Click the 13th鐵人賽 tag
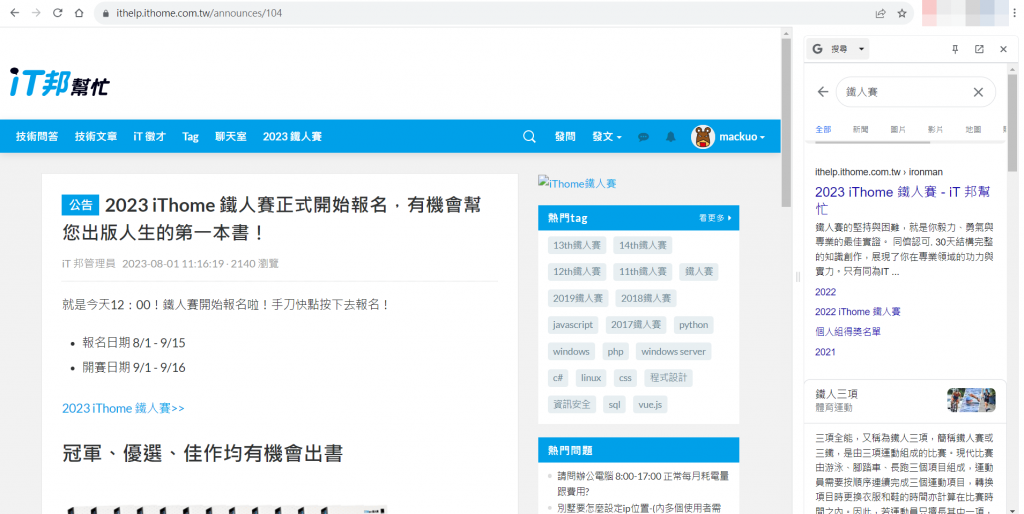This screenshot has width=1024, height=514. pos(577,245)
